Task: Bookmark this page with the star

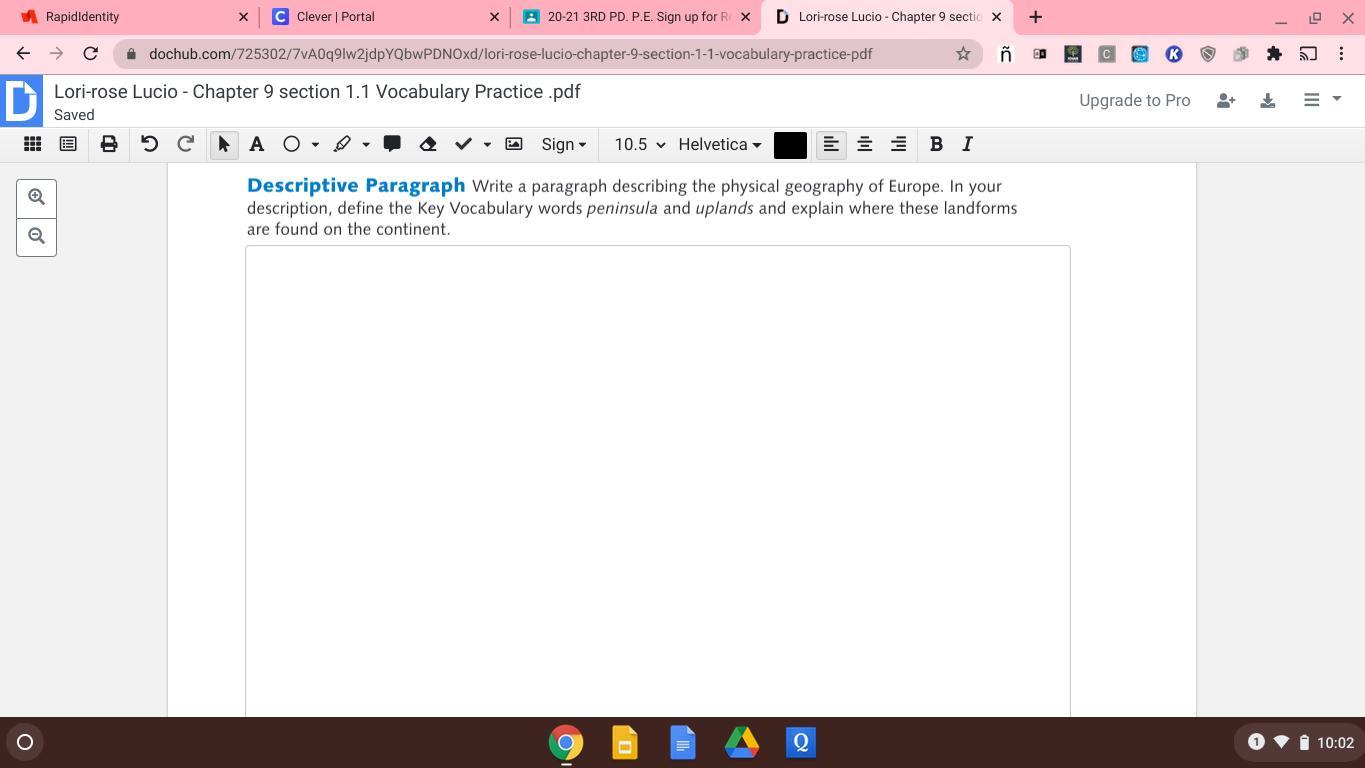Action: pyautogui.click(x=963, y=54)
